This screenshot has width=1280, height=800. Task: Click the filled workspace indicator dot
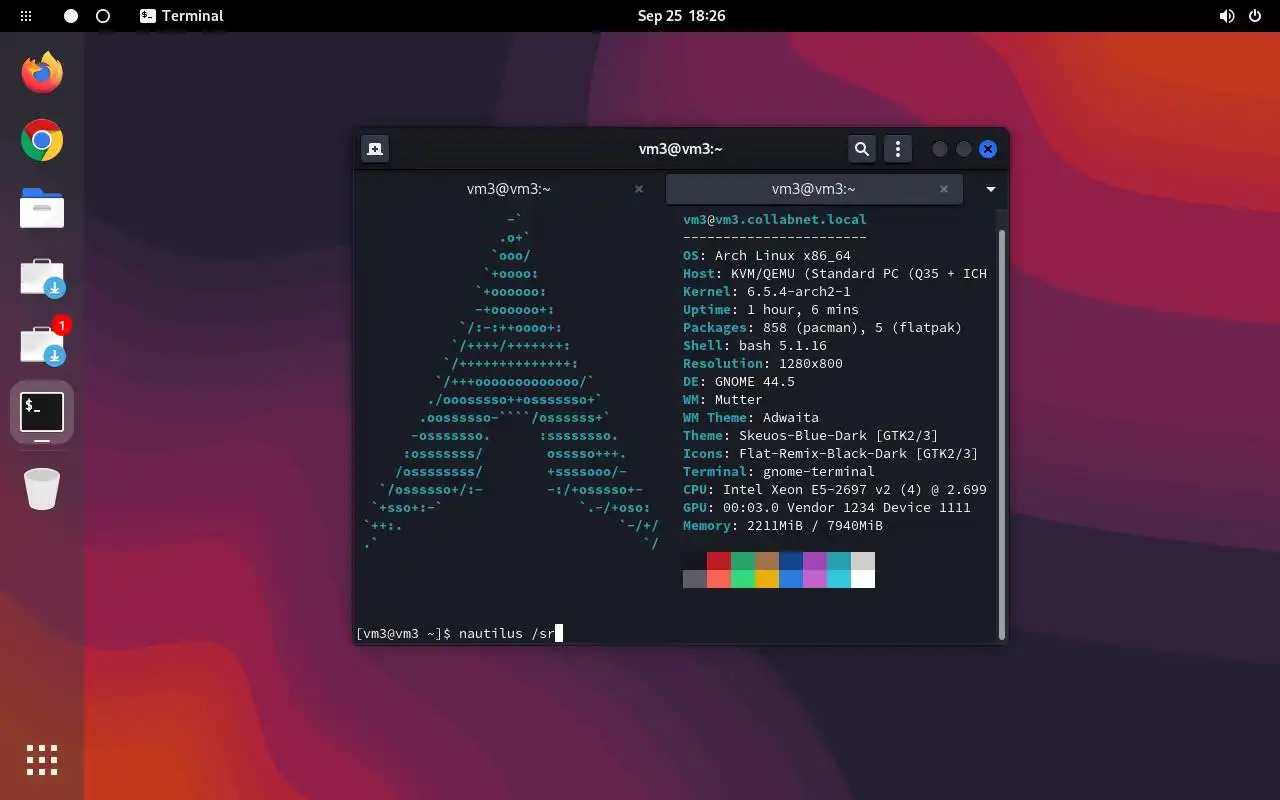coord(71,16)
